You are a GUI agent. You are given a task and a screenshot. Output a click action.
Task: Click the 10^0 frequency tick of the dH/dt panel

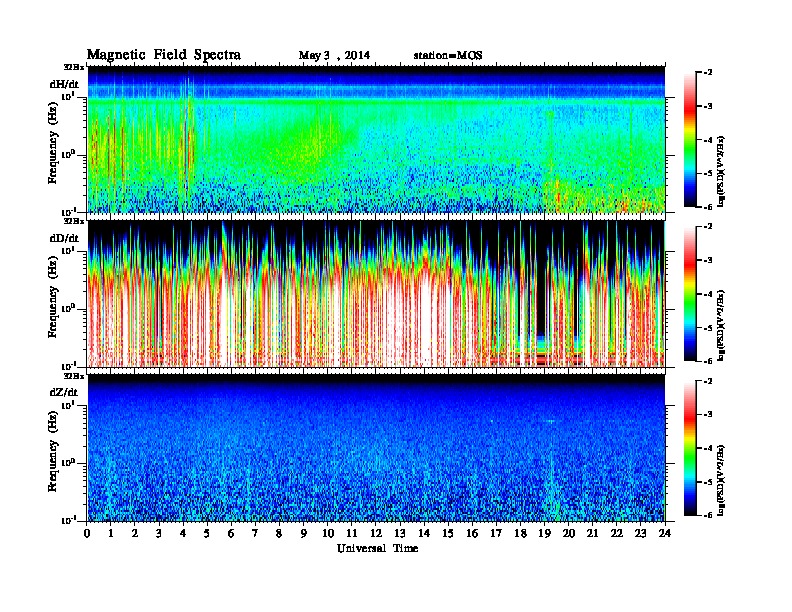[69, 154]
